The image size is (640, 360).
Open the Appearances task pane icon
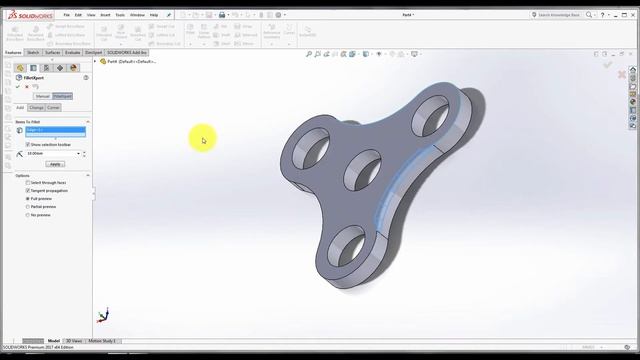coord(633,102)
